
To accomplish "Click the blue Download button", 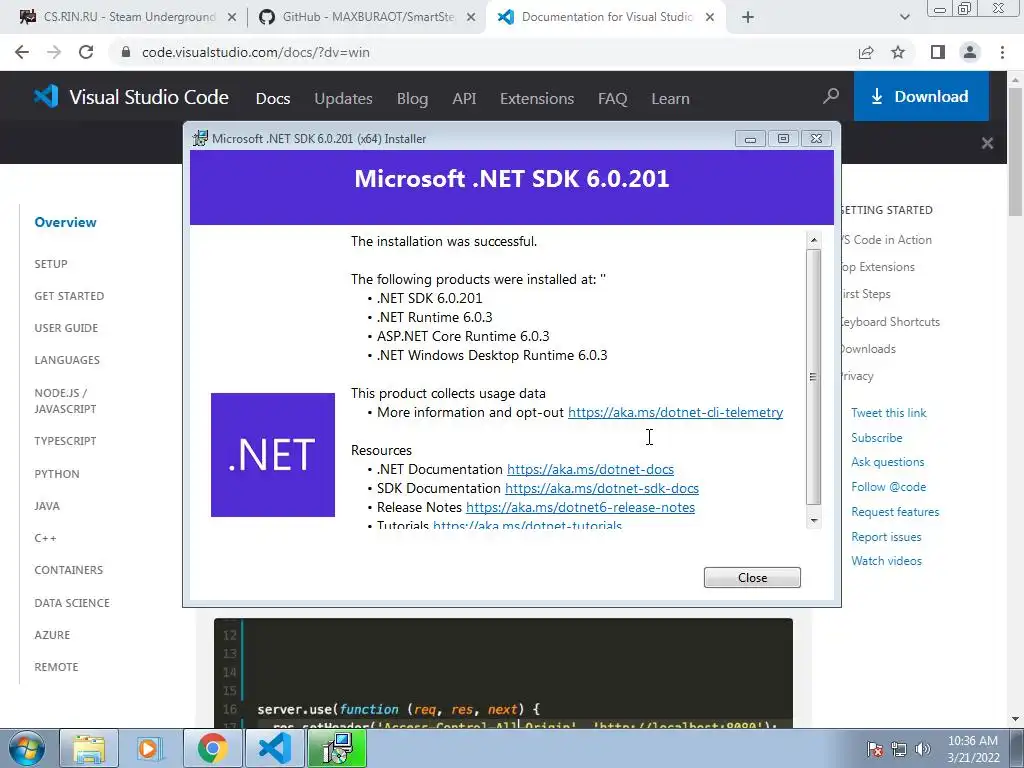I will pos(921,97).
